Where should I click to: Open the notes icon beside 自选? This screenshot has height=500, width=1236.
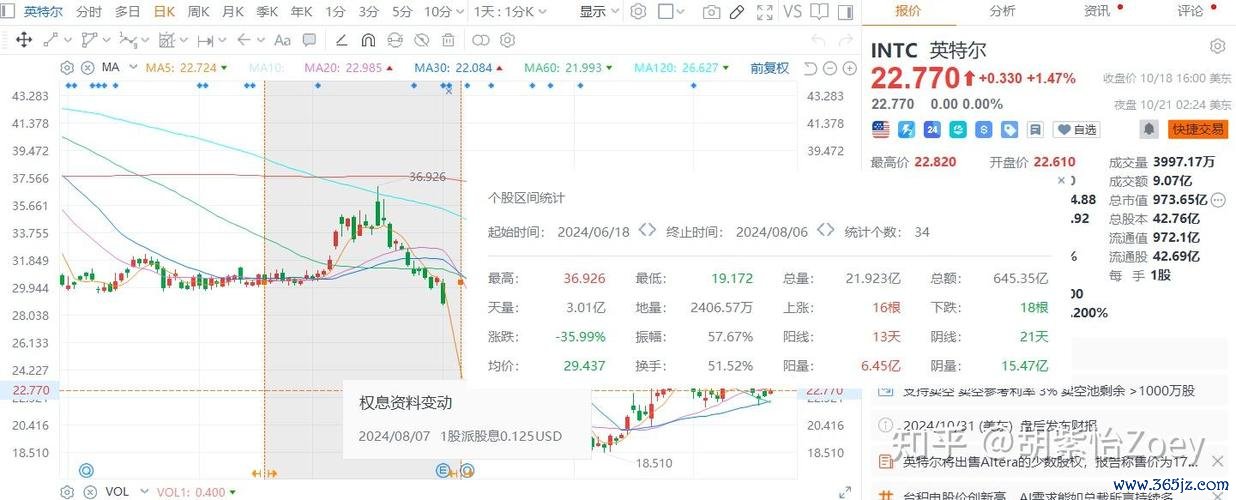[x=1036, y=130]
